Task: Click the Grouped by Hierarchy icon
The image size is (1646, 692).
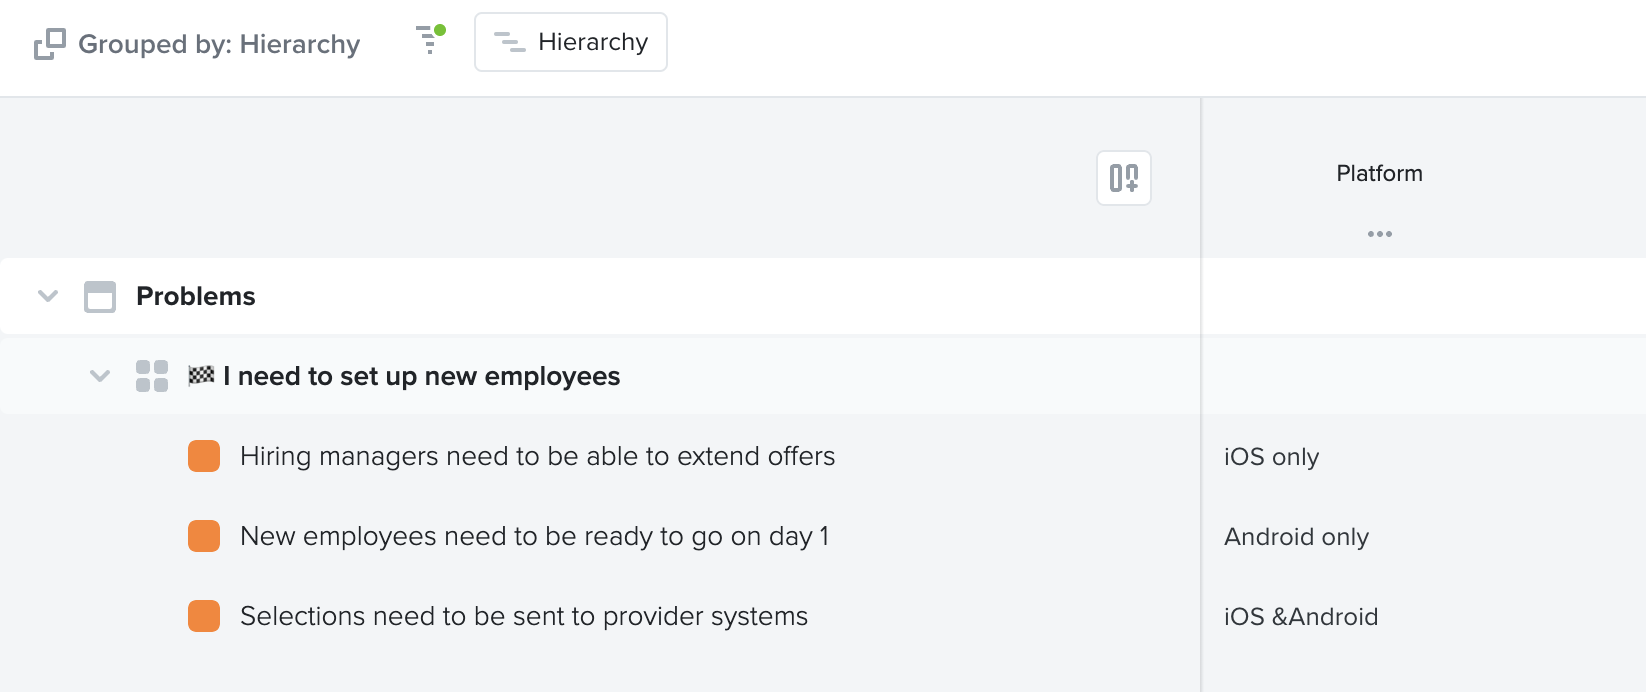Action: [50, 44]
